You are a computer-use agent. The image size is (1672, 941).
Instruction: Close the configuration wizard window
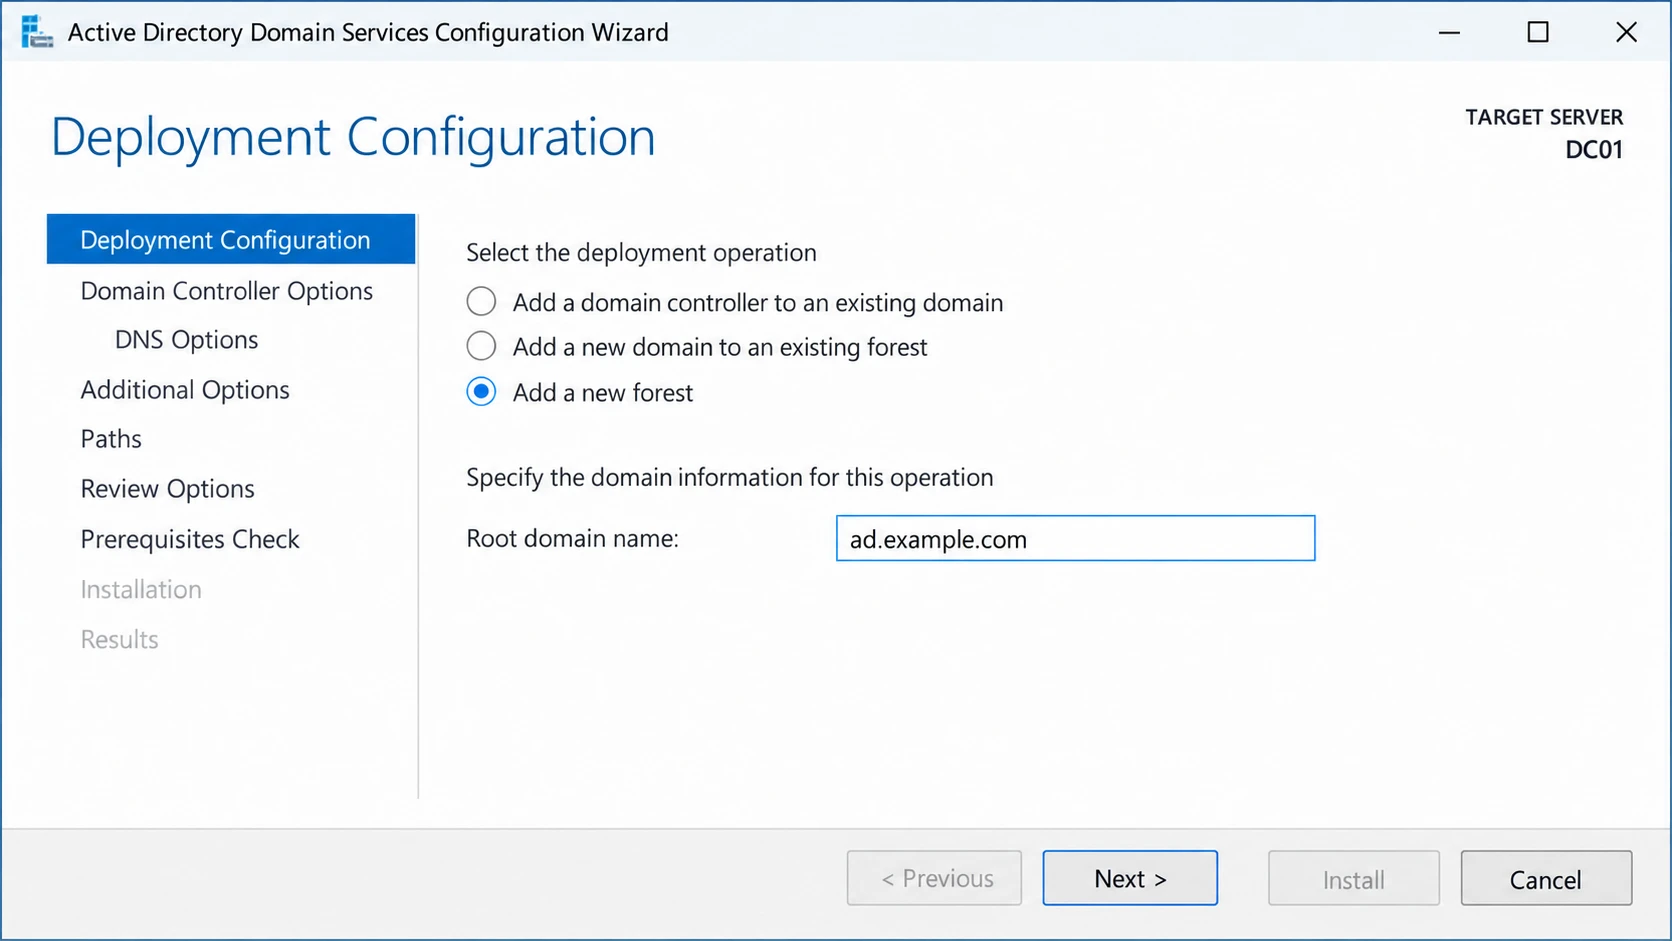tap(1626, 32)
